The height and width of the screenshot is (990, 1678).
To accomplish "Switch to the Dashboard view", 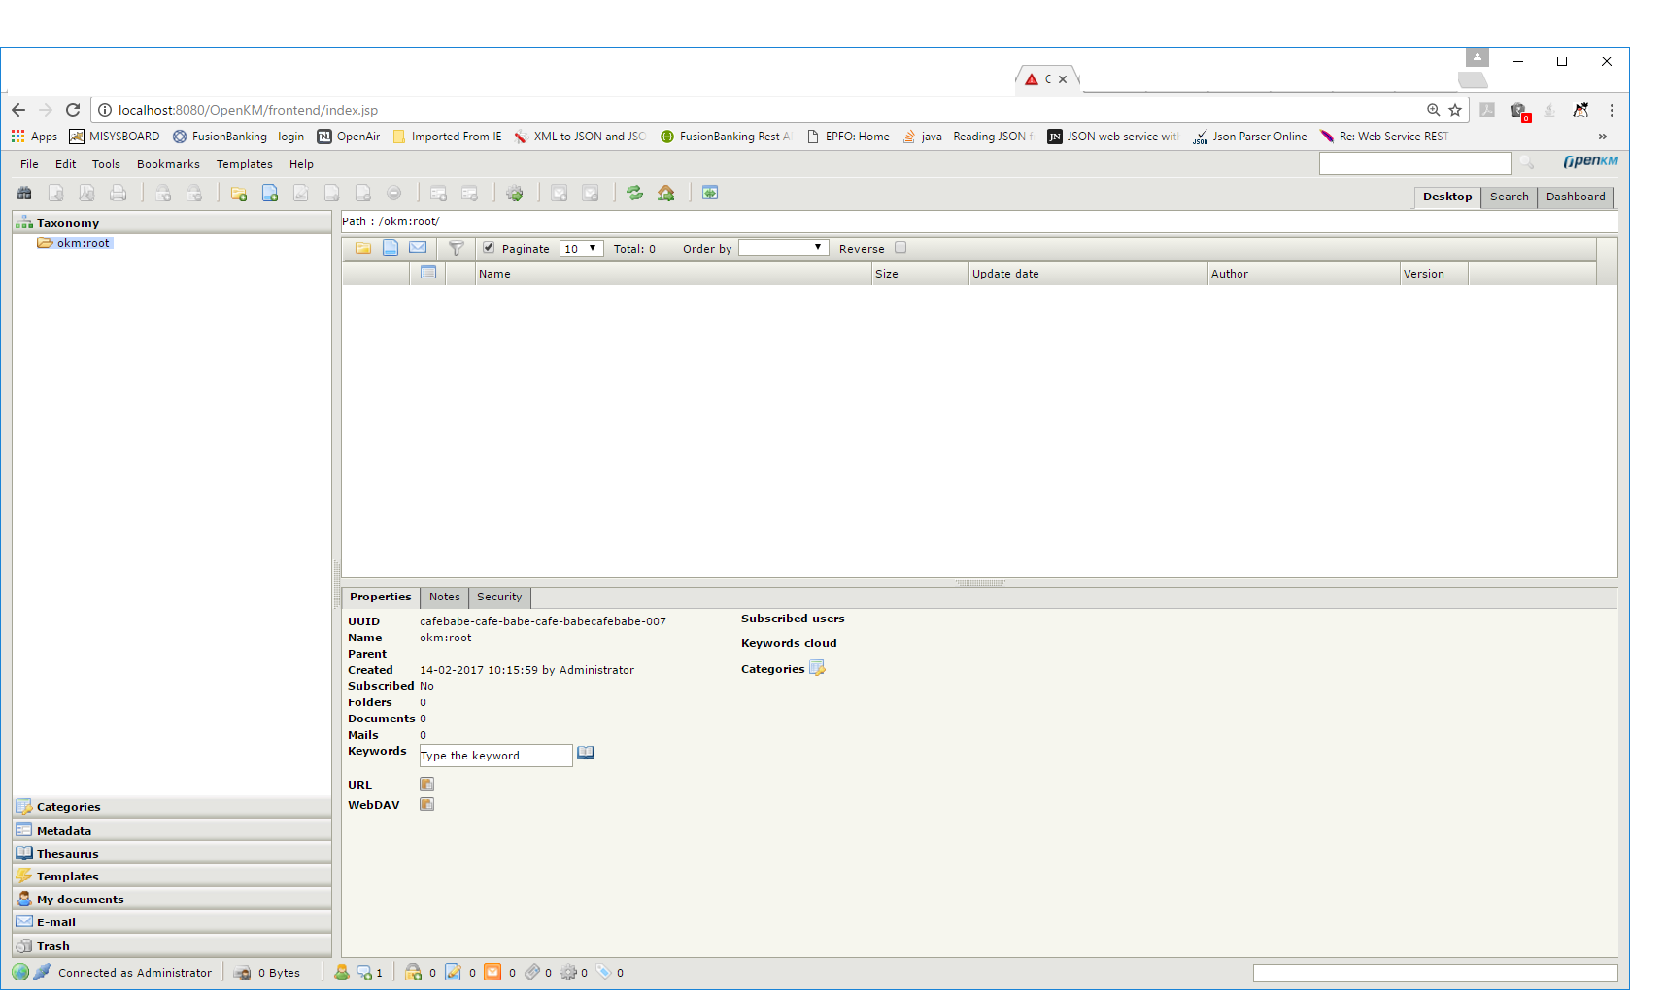I will pos(1575,197).
